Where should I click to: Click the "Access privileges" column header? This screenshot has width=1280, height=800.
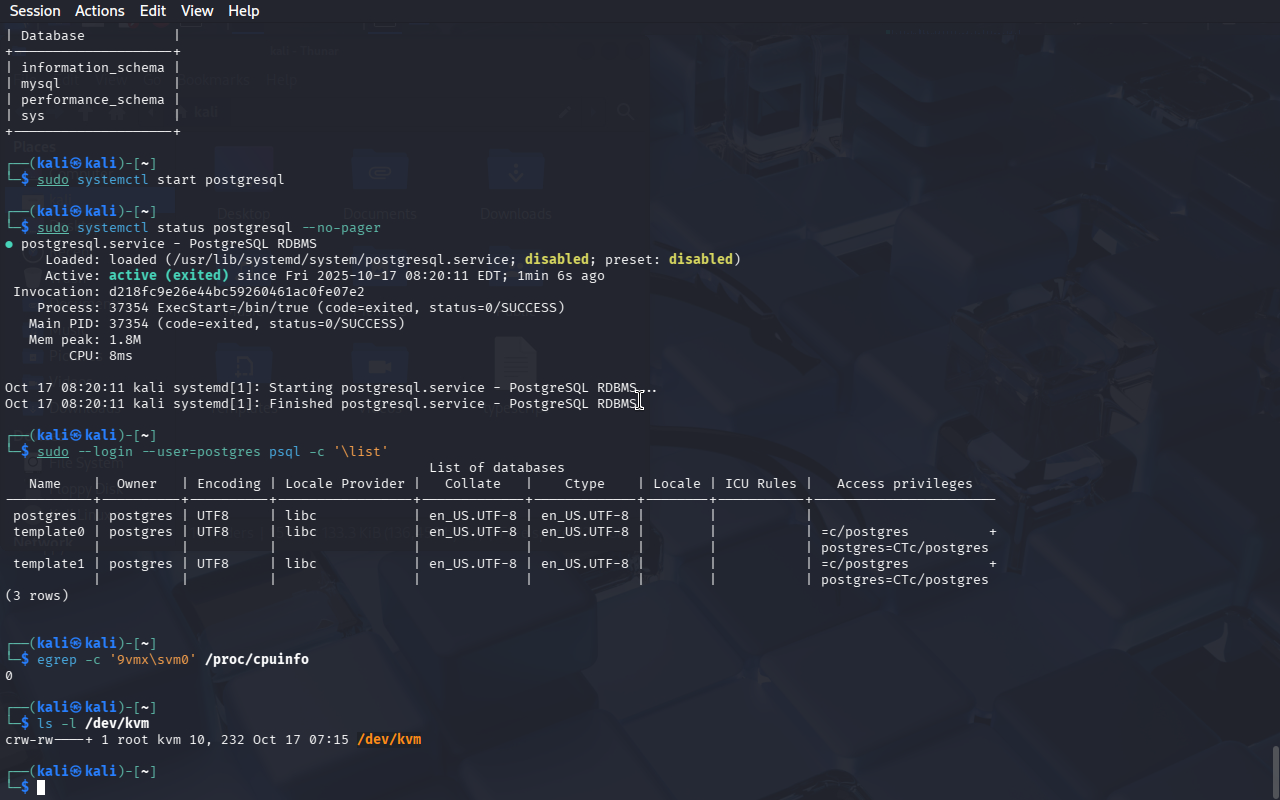(904, 484)
